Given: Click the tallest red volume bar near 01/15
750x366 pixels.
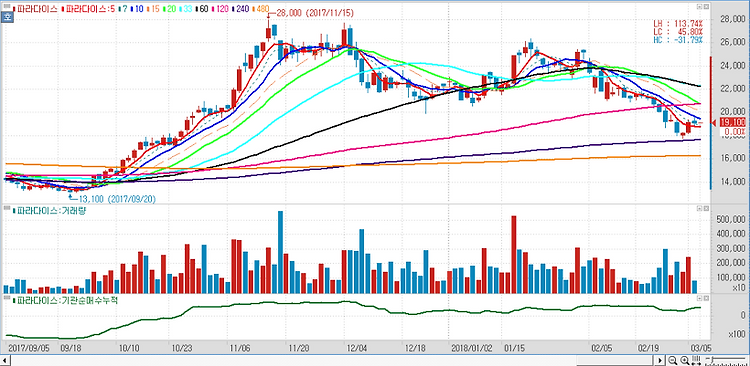Looking at the screenshot, I should coord(514,255).
